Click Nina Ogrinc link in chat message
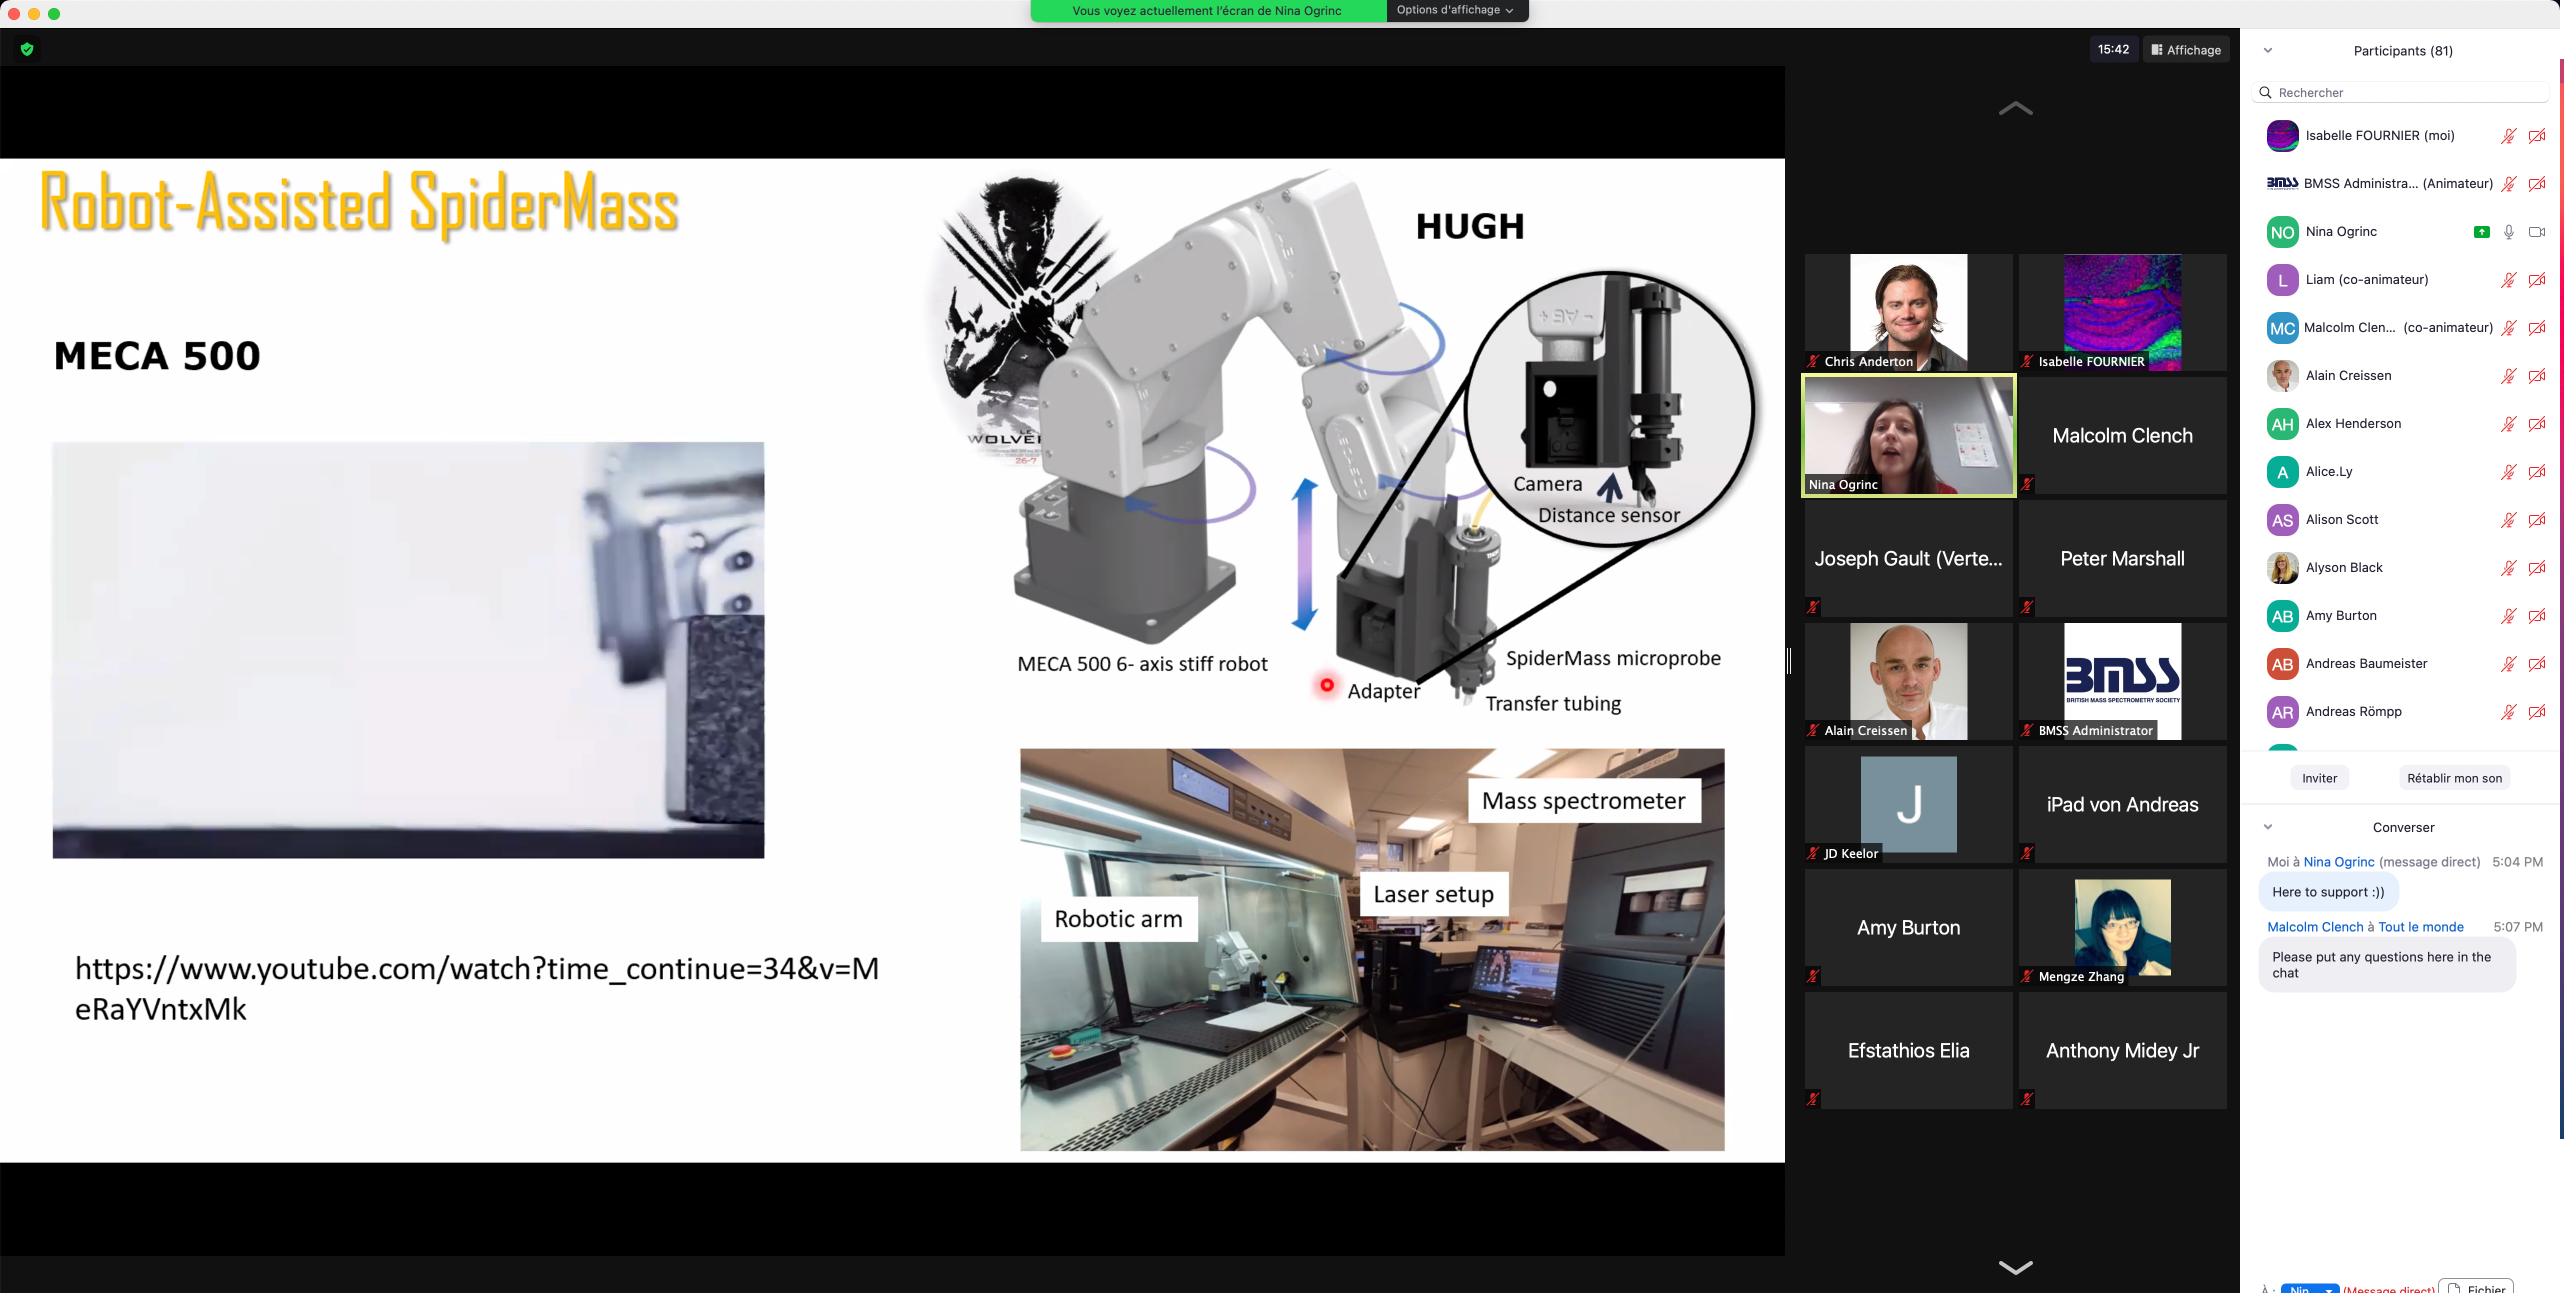 2338,862
